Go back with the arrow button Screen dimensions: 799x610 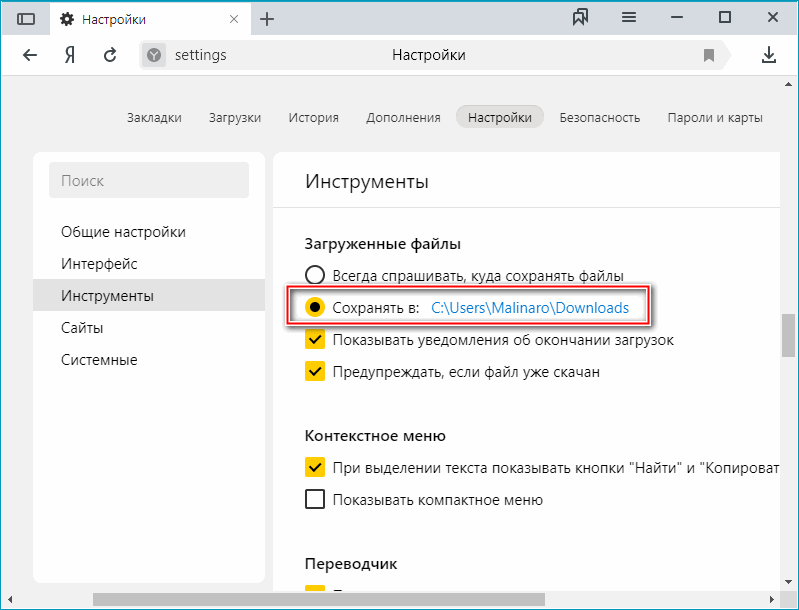click(30, 55)
